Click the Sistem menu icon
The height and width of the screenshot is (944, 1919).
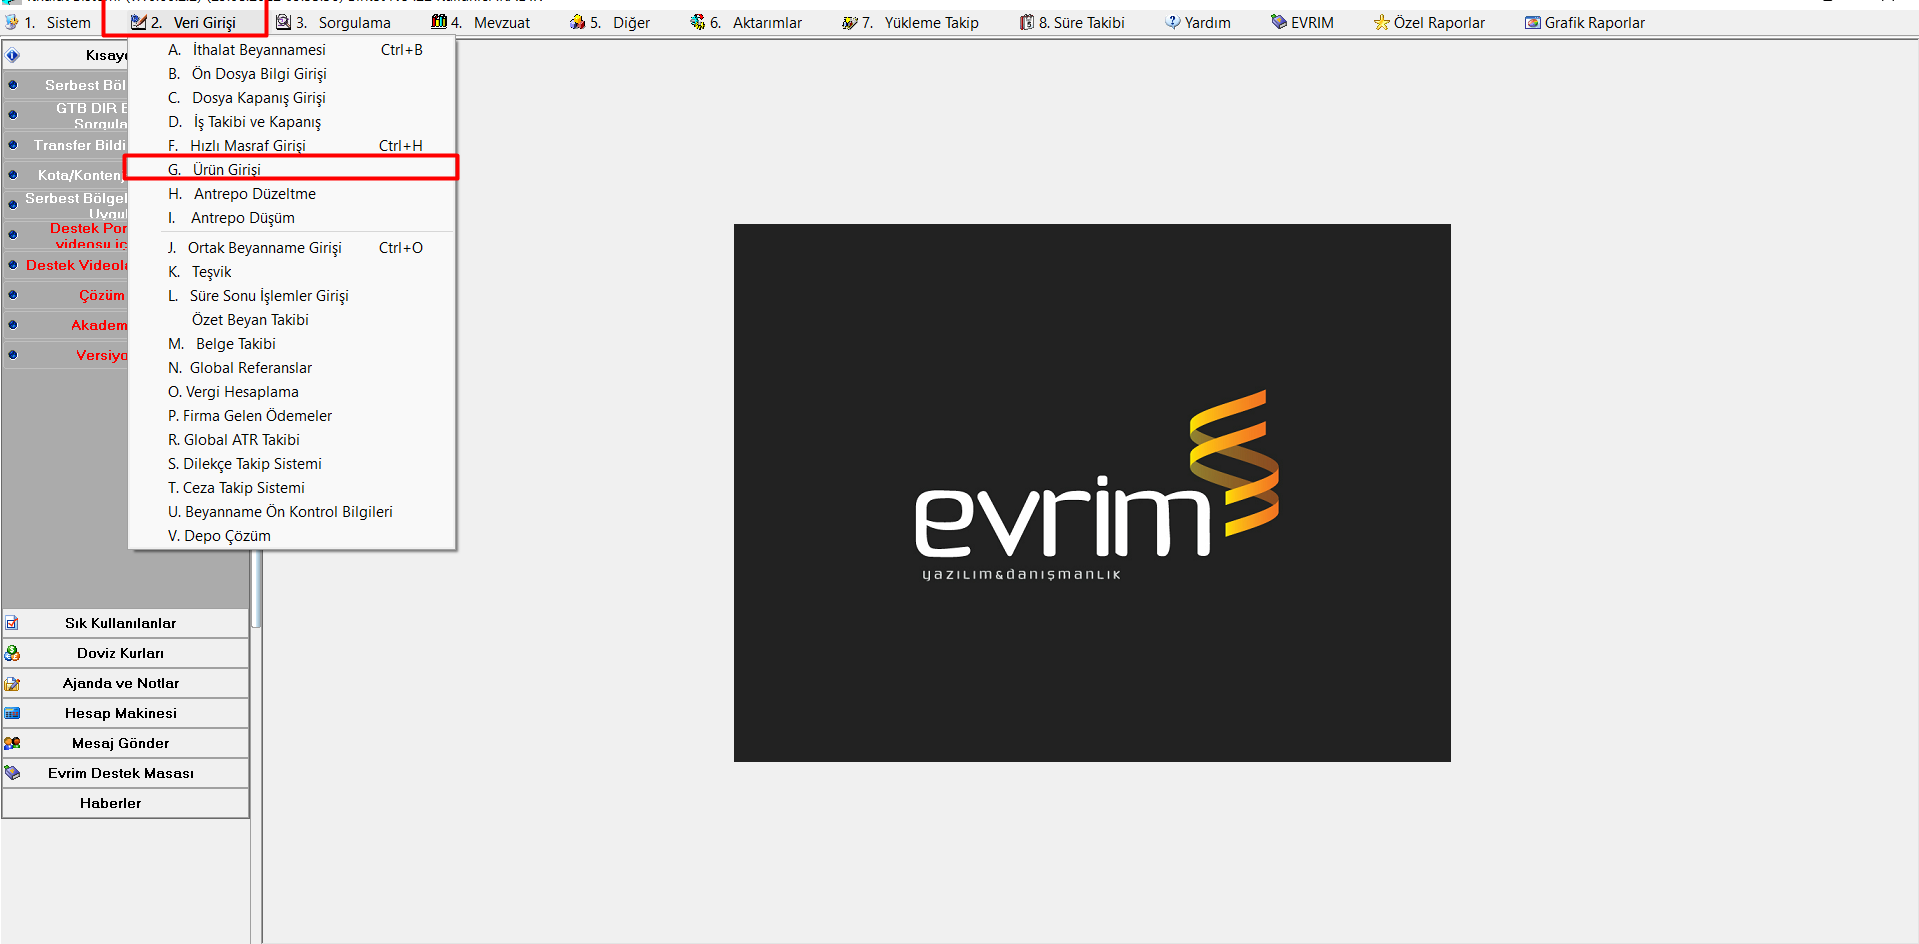(x=12, y=22)
